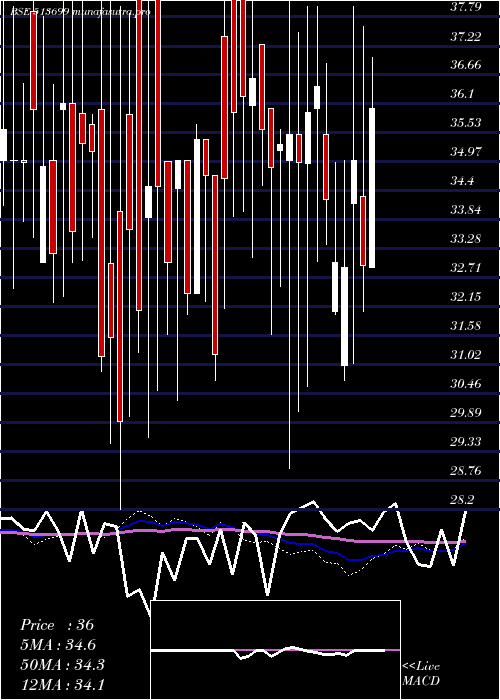Select the 28.76 axis label
The height and width of the screenshot is (700, 500).
pyautogui.click(x=466, y=470)
